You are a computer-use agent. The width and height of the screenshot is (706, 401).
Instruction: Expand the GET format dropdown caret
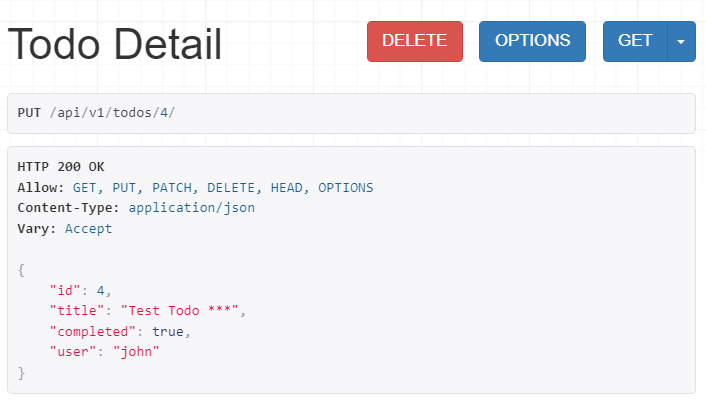pyautogui.click(x=681, y=41)
